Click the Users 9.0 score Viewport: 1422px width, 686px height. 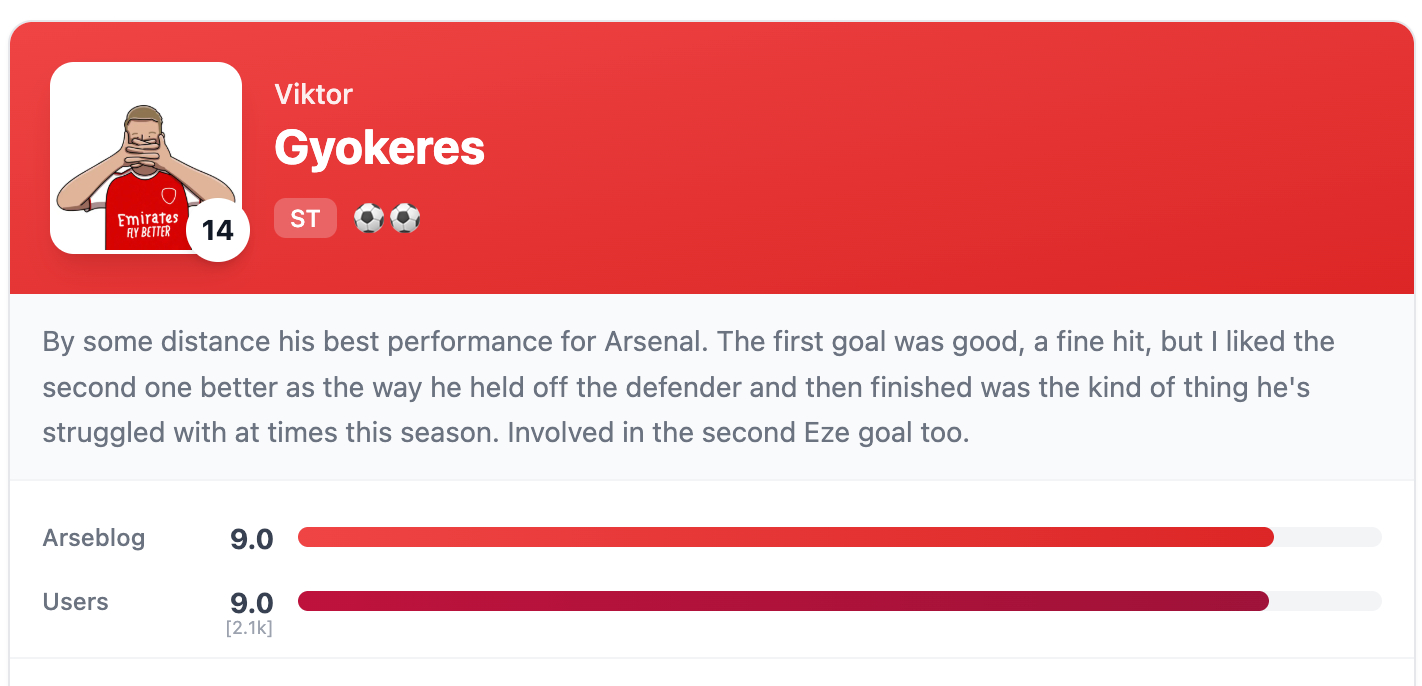(251, 603)
